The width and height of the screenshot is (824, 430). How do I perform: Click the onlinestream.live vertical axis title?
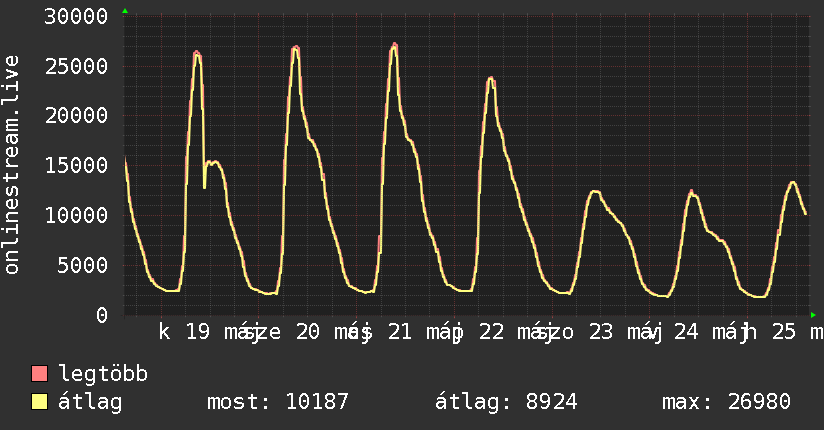(x=11, y=165)
